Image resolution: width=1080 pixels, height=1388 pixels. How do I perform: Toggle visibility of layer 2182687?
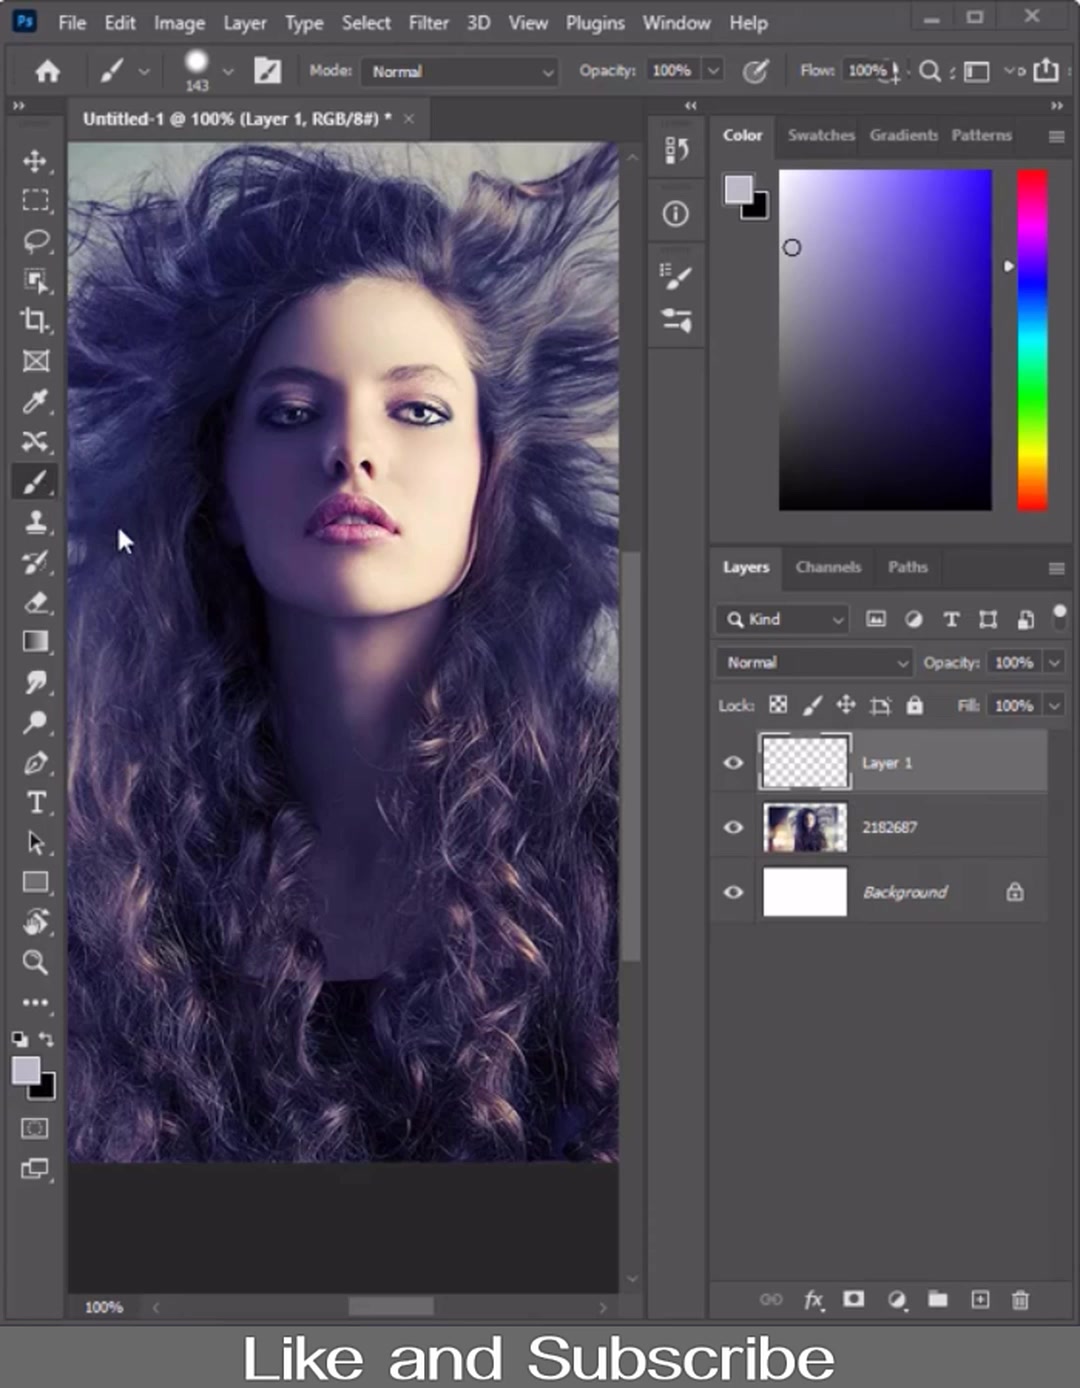(x=733, y=827)
